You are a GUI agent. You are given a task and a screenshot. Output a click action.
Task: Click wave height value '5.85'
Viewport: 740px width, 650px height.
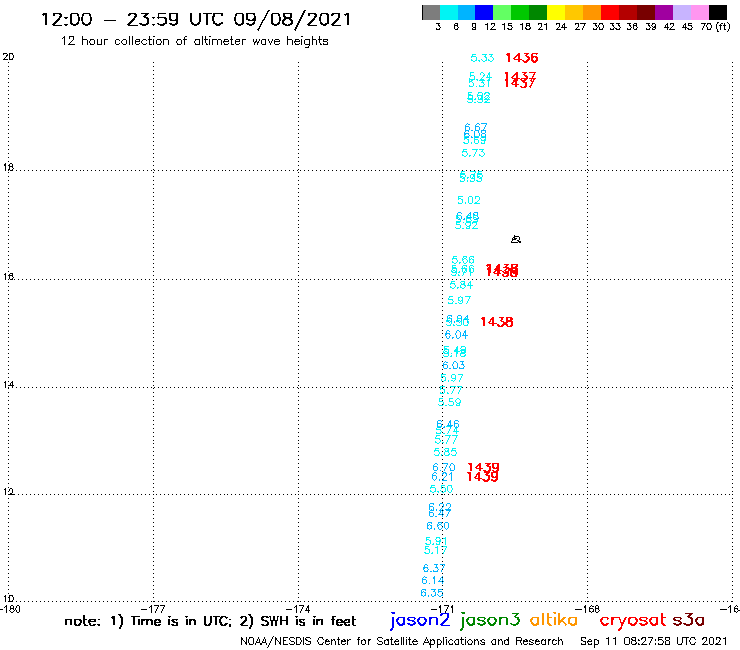446,452
